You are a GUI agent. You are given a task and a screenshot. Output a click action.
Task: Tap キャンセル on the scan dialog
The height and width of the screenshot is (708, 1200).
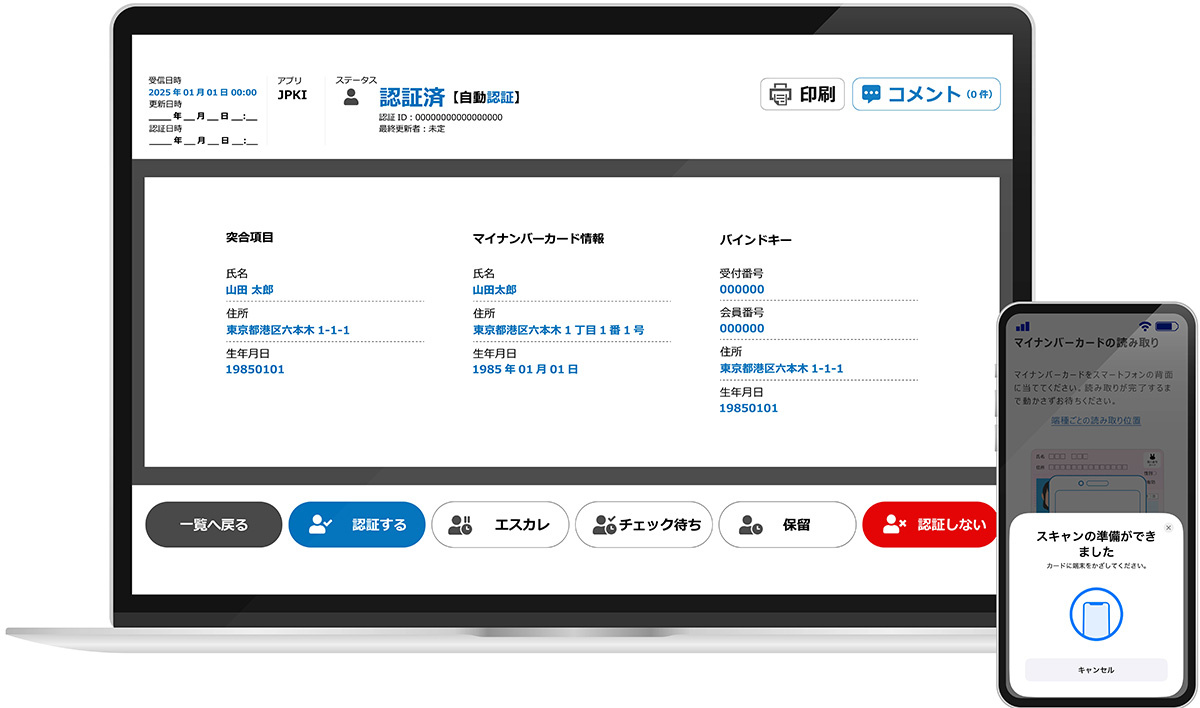point(1095,669)
